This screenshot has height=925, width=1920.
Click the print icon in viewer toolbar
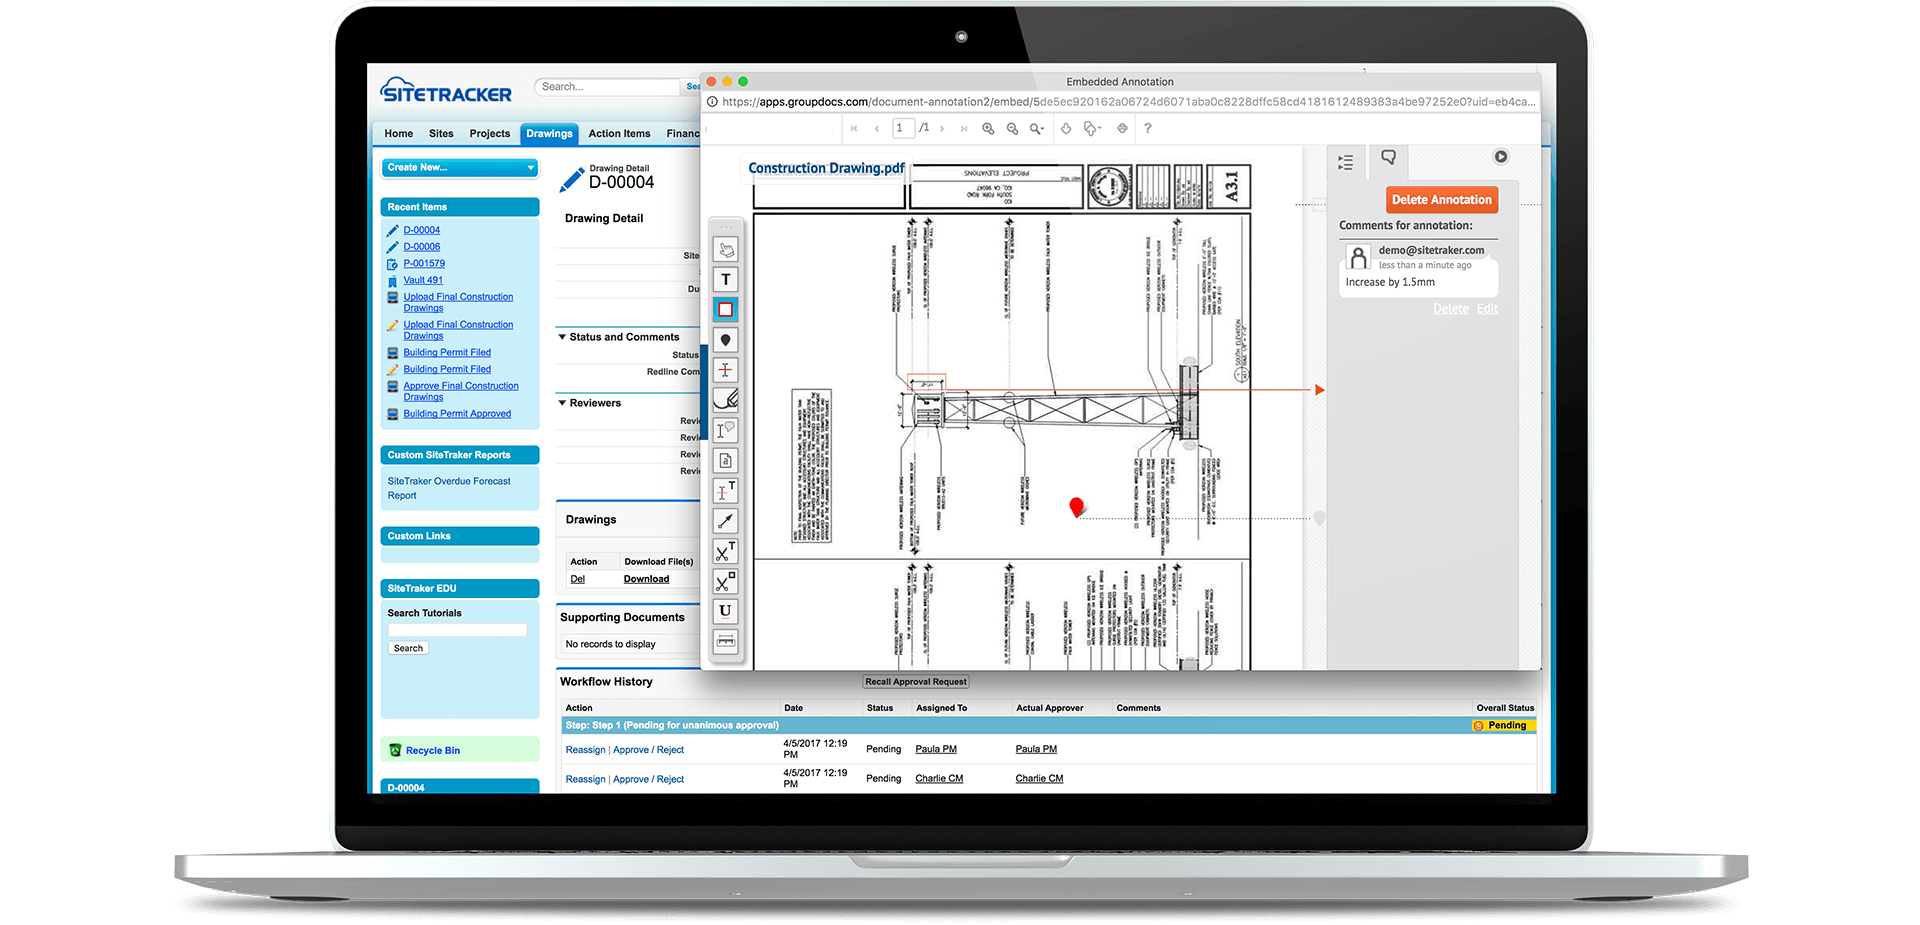tap(1122, 128)
